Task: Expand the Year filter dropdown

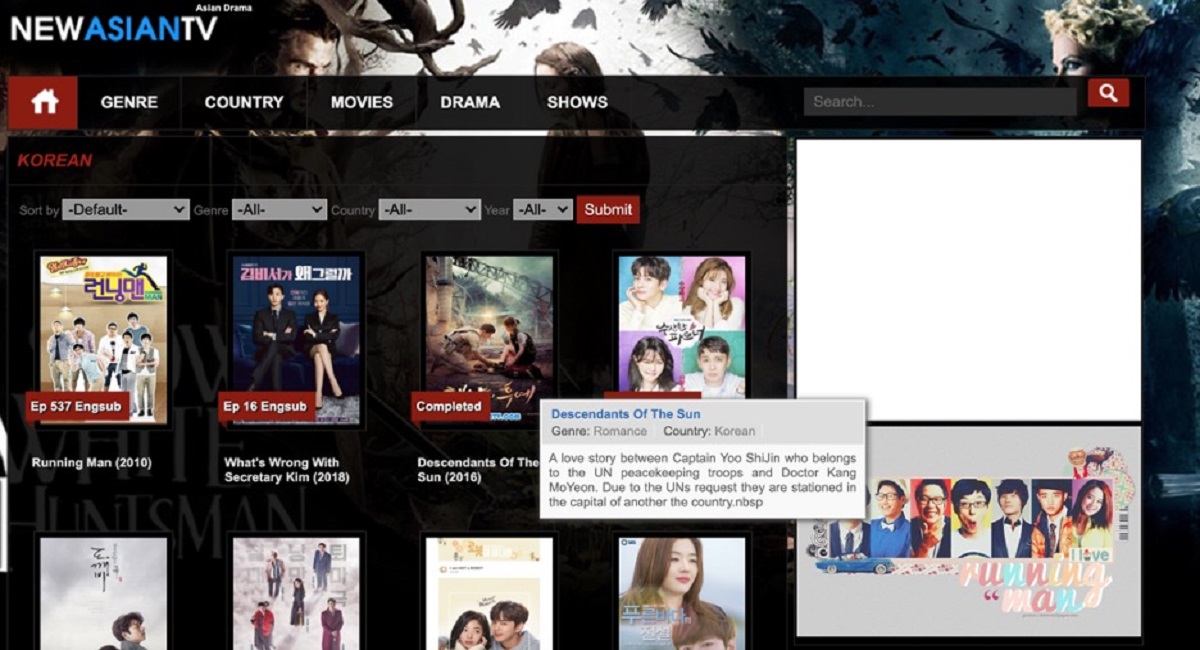Action: click(x=543, y=210)
